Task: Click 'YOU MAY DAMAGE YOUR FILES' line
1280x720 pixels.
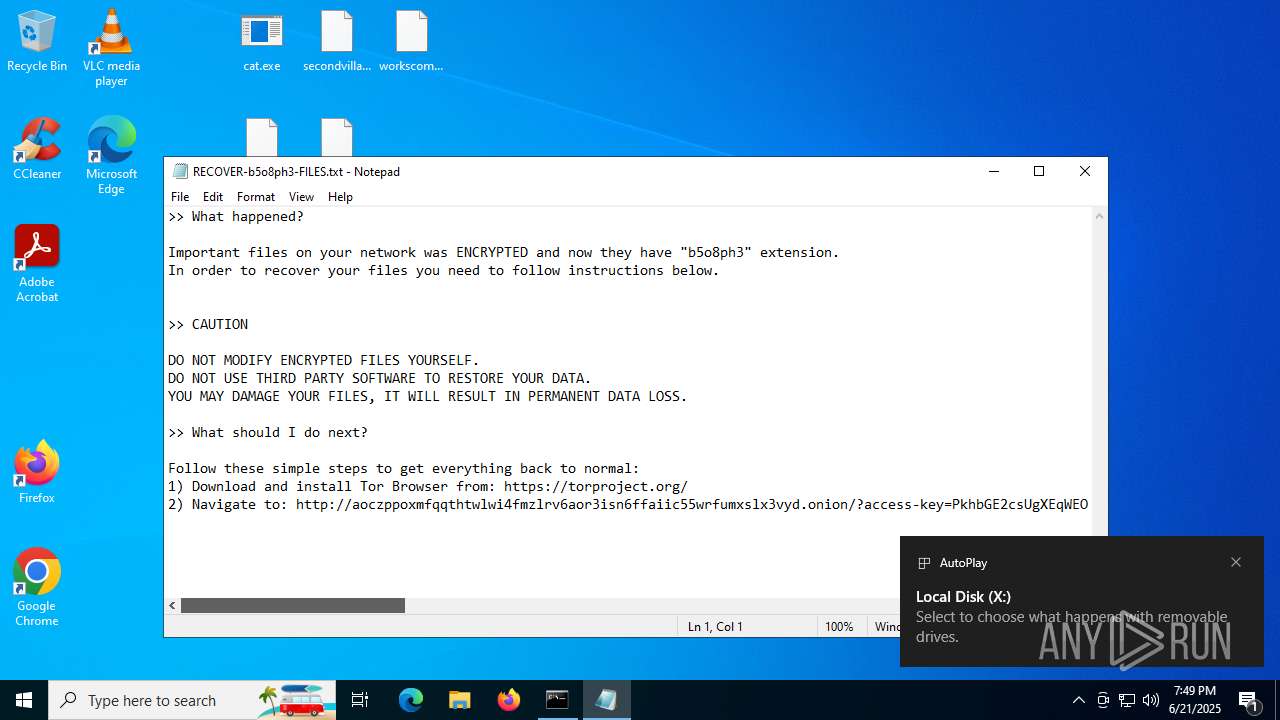Action: point(428,397)
